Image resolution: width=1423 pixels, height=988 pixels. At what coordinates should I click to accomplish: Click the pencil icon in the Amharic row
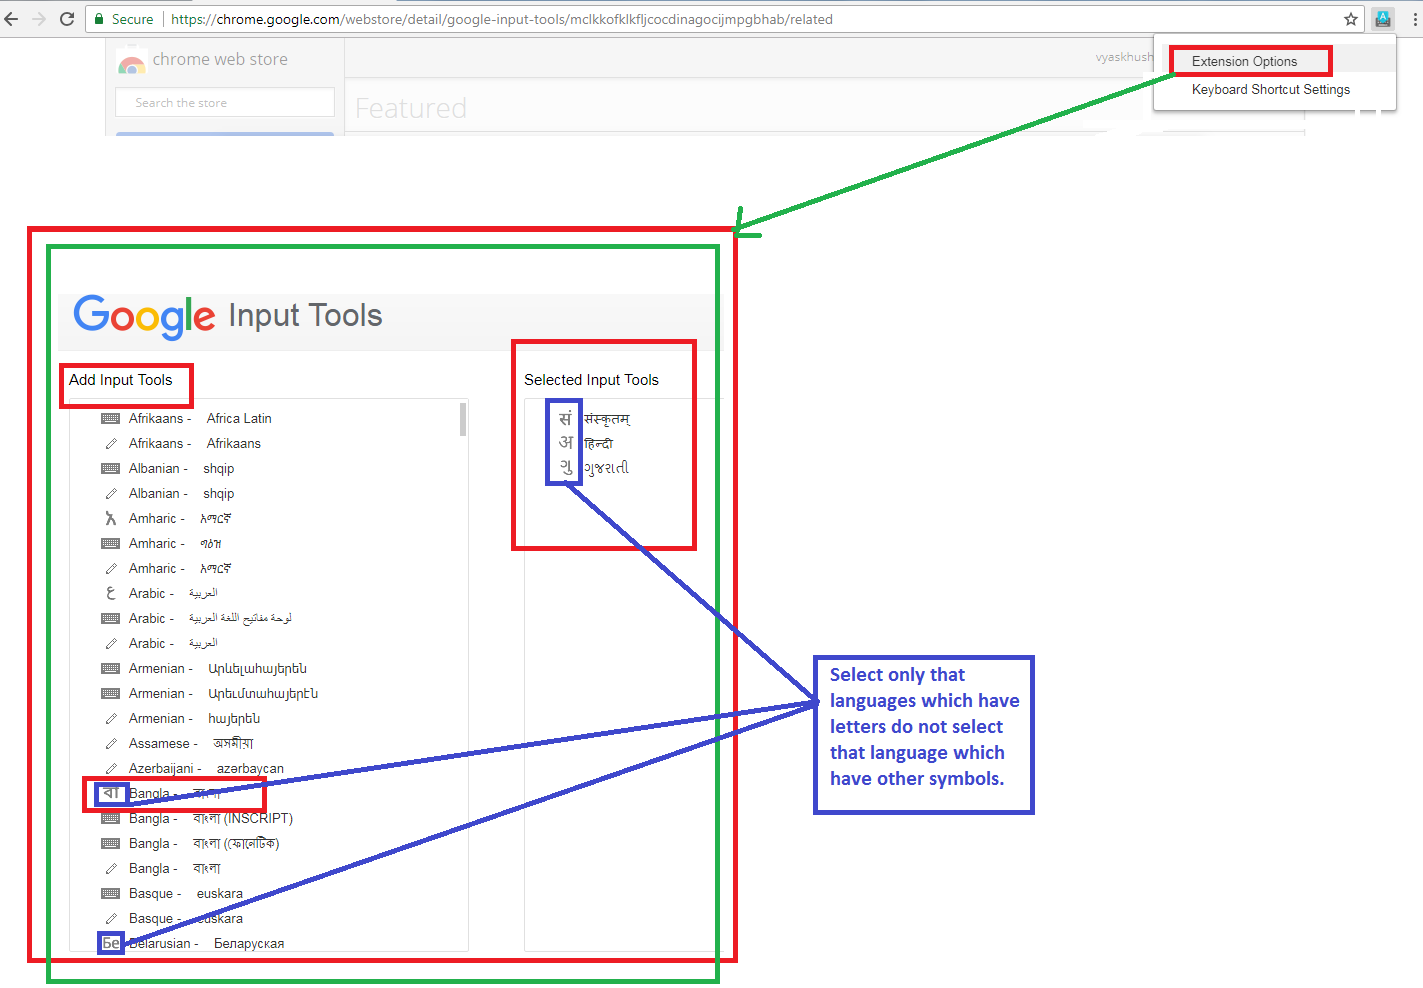tap(111, 569)
